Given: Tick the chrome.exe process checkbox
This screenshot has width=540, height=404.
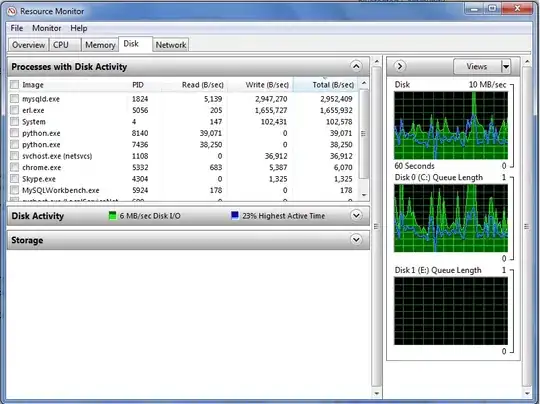Looking at the screenshot, I should pos(14,167).
